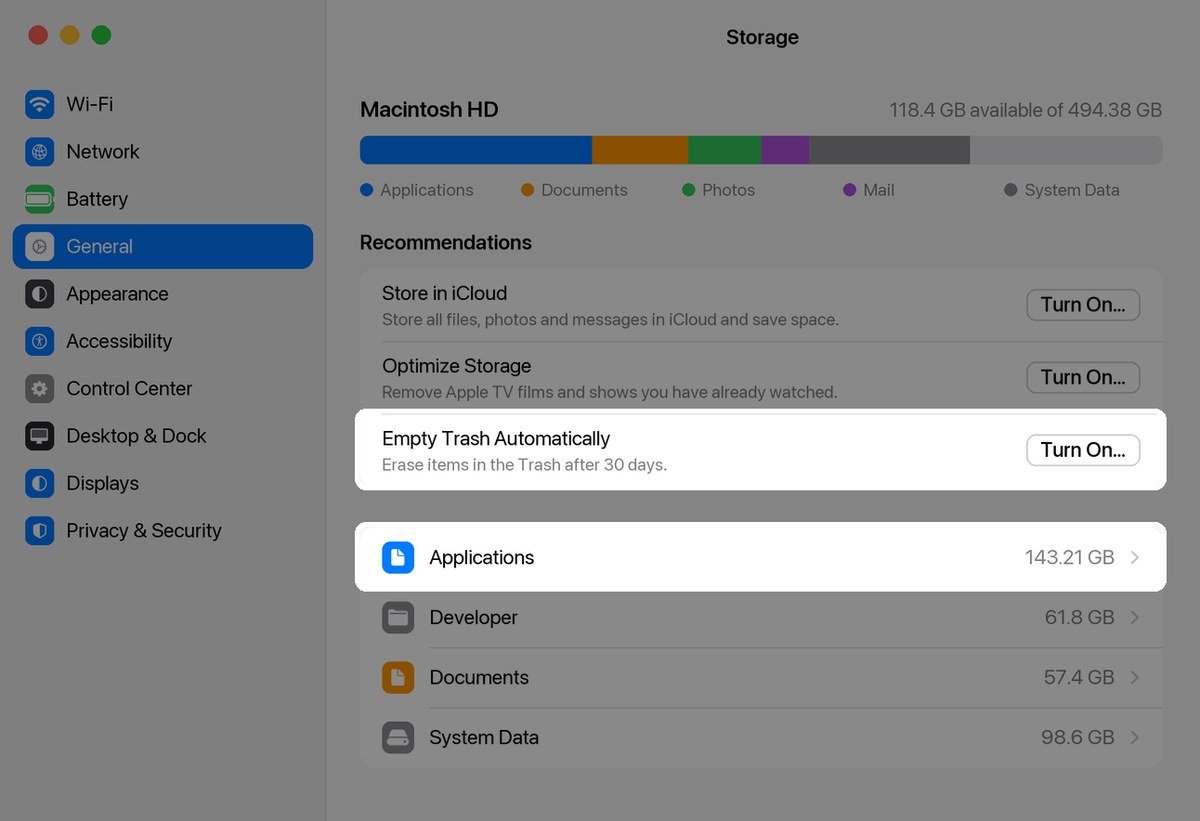Click the Network globe icon
The image size is (1200, 821).
pos(40,152)
